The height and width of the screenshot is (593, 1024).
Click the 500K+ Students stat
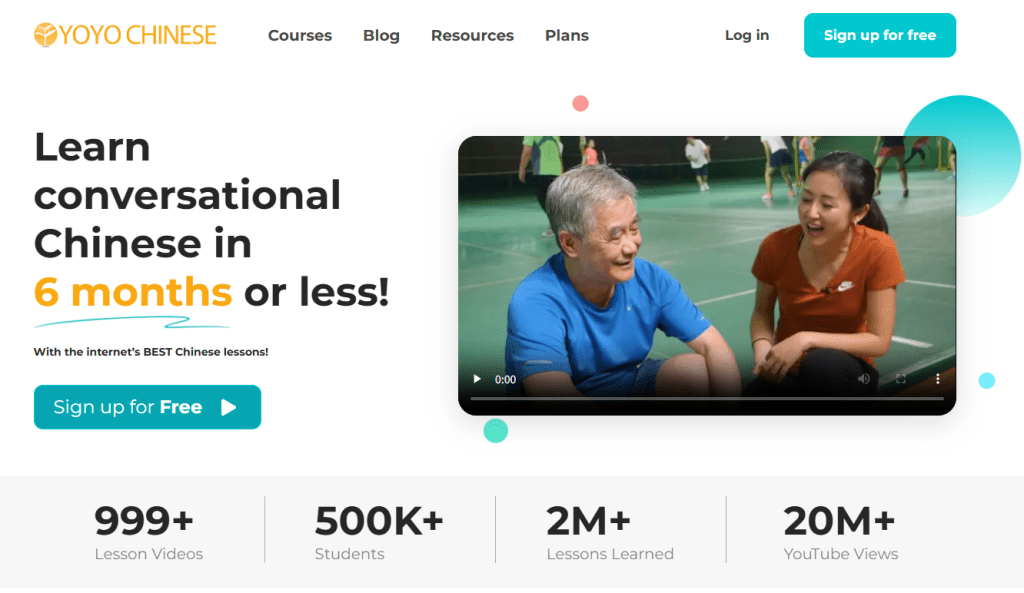click(x=379, y=532)
